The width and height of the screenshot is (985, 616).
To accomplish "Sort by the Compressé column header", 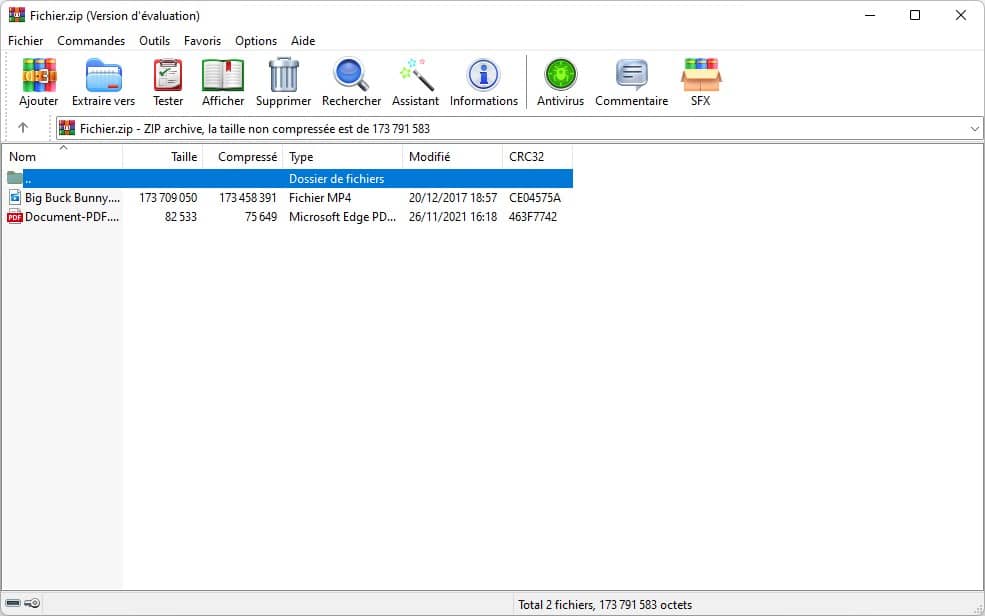I will pyautogui.click(x=242, y=157).
